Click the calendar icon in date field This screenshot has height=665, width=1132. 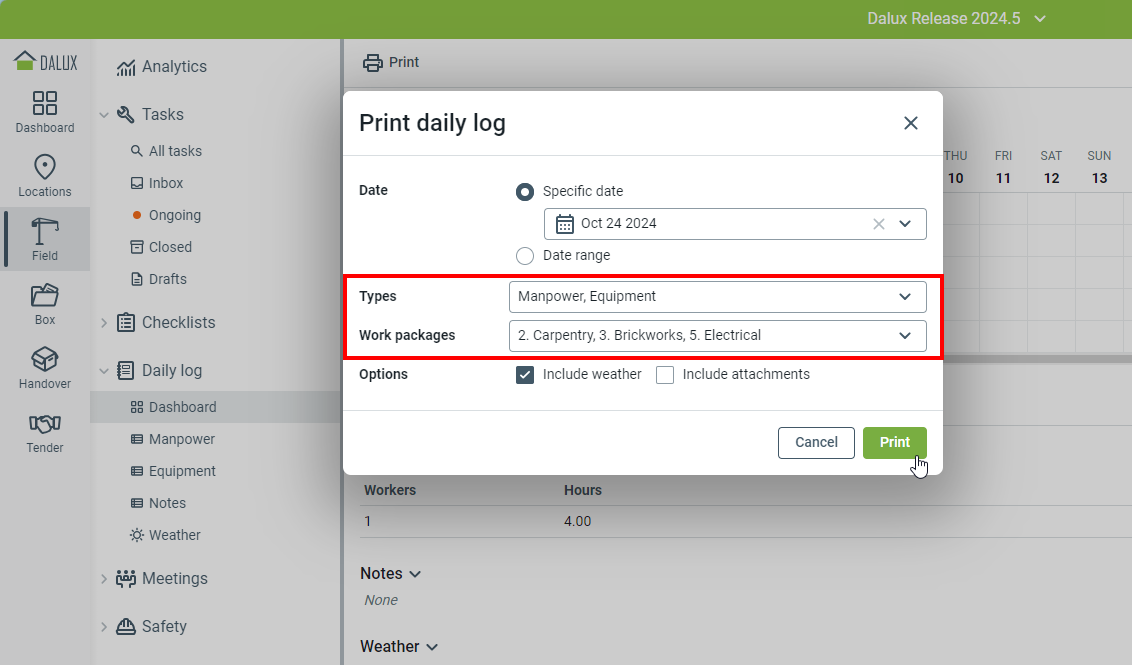tap(565, 224)
